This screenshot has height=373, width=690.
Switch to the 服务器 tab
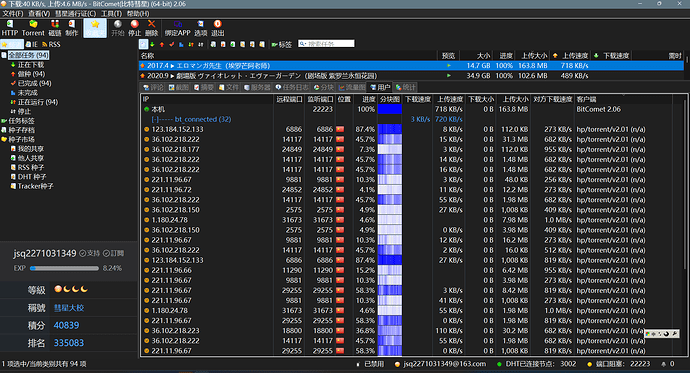point(257,87)
